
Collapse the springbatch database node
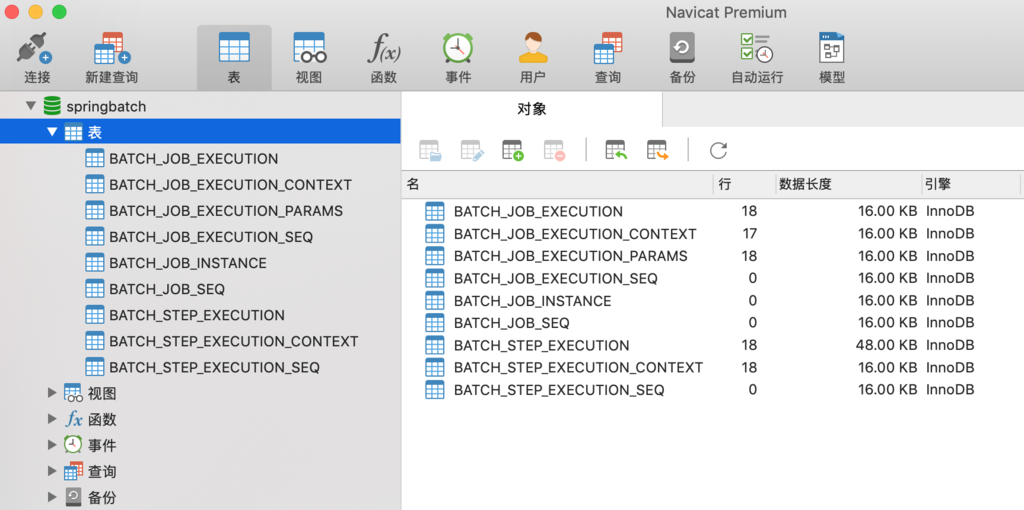(30, 106)
